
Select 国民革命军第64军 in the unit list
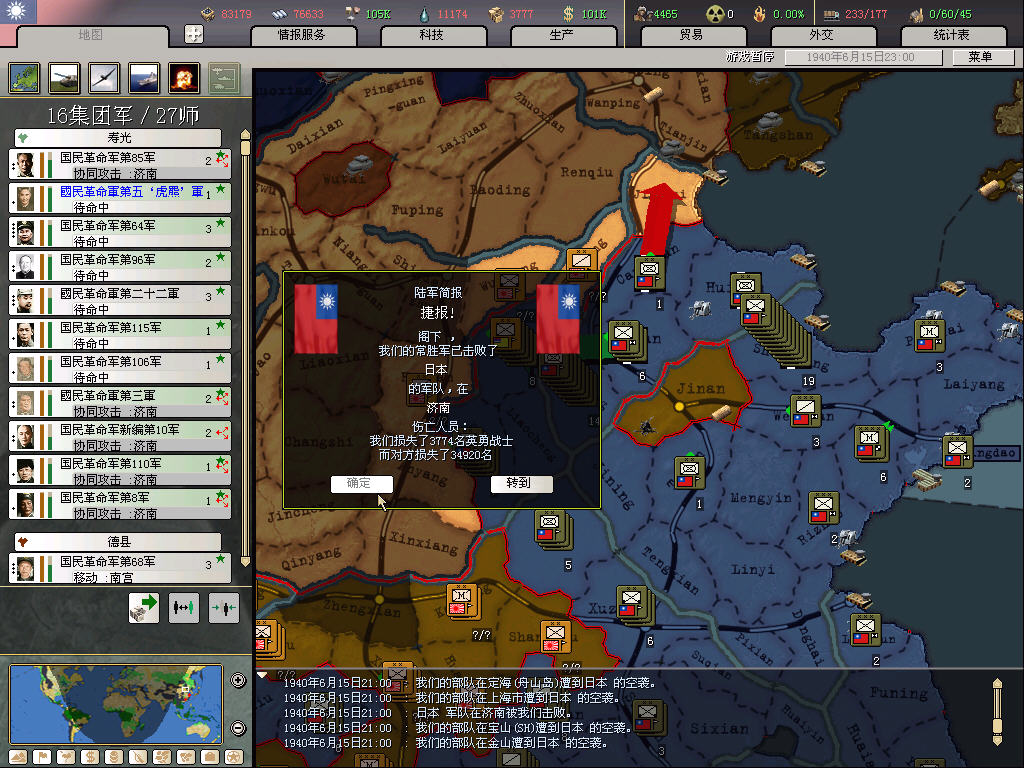[120, 233]
